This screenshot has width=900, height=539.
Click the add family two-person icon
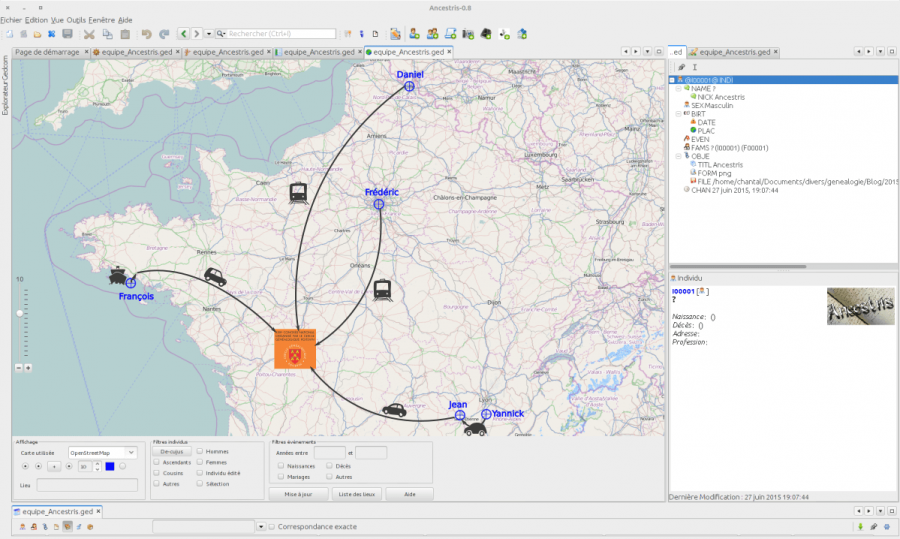point(432,34)
